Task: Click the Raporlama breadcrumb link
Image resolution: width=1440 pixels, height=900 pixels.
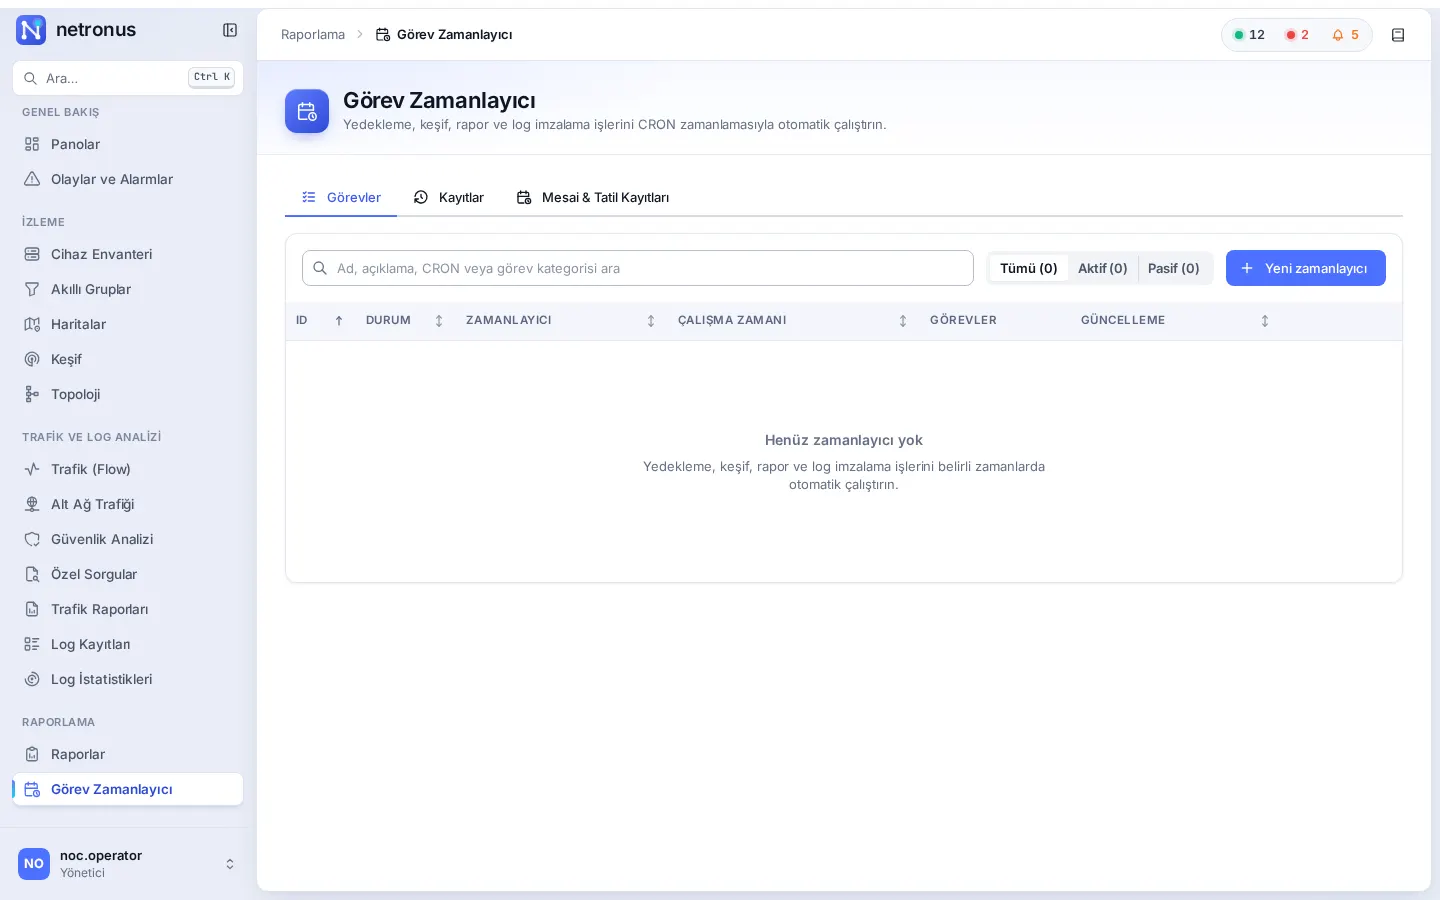Action: [x=313, y=35]
